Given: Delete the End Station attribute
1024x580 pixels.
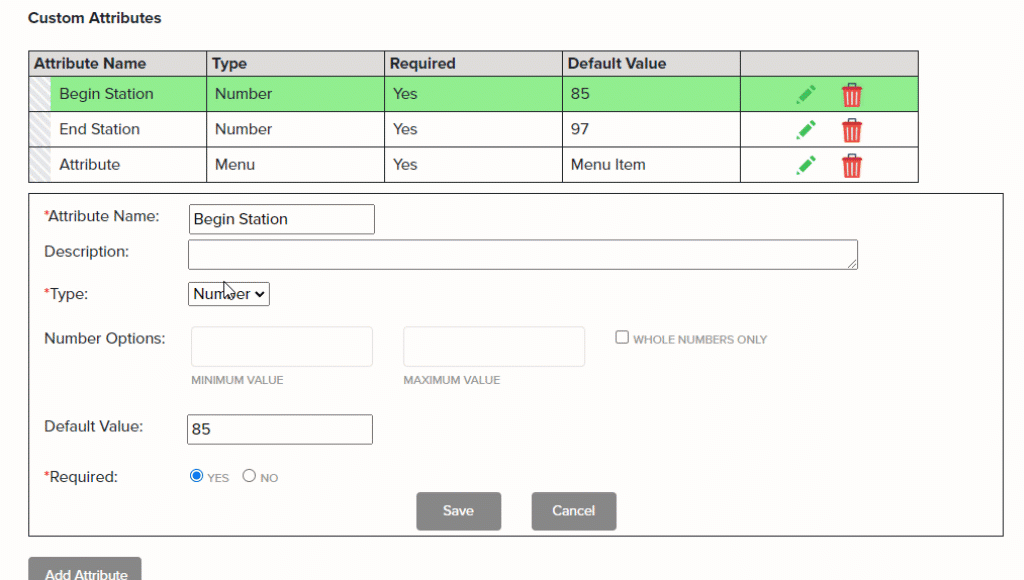Looking at the screenshot, I should tap(851, 129).
